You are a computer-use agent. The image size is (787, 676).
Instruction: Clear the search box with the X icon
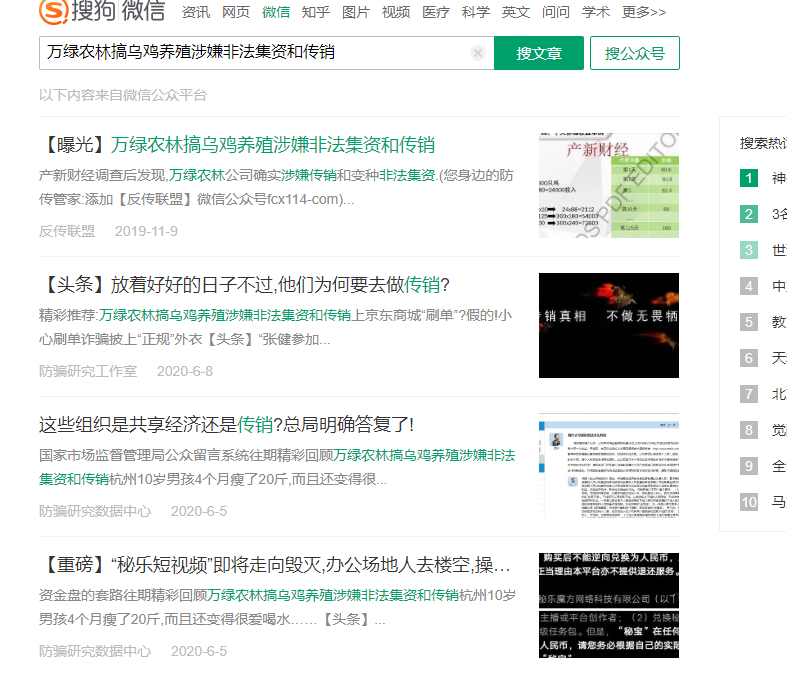point(478,53)
